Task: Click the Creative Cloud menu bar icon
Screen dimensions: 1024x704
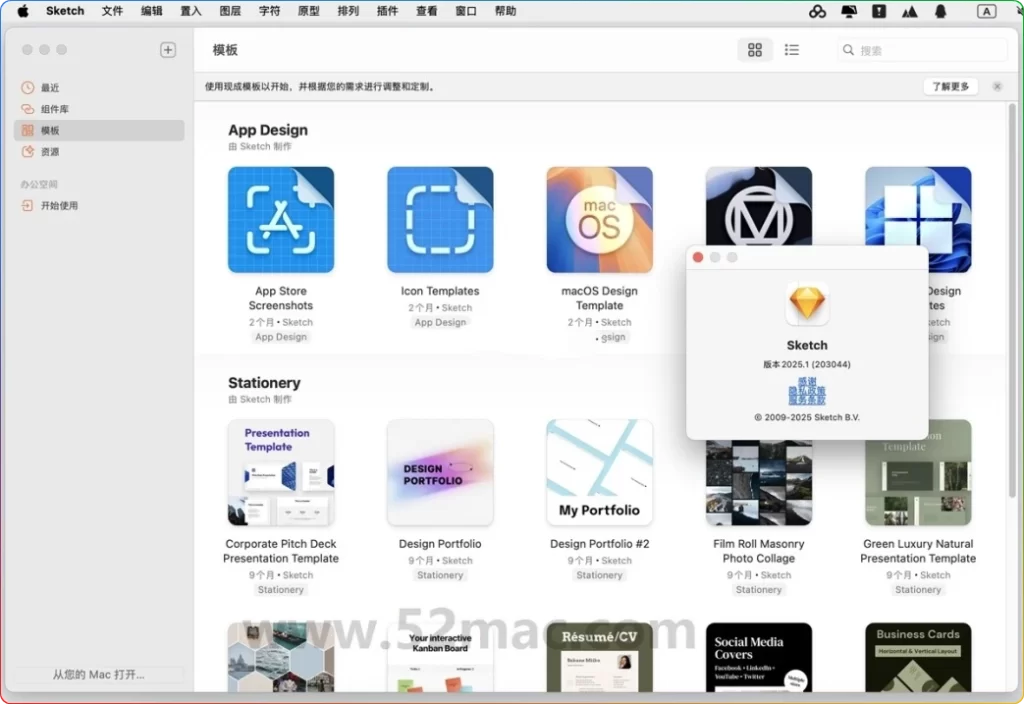Action: [x=818, y=11]
